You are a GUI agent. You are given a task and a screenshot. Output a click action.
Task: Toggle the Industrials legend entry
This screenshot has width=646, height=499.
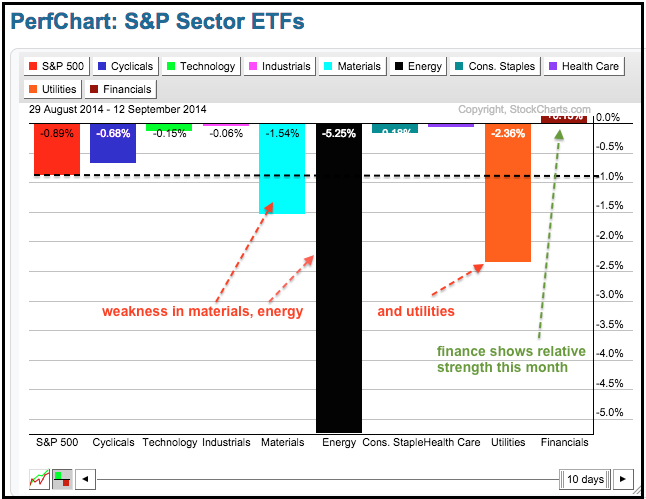point(279,67)
